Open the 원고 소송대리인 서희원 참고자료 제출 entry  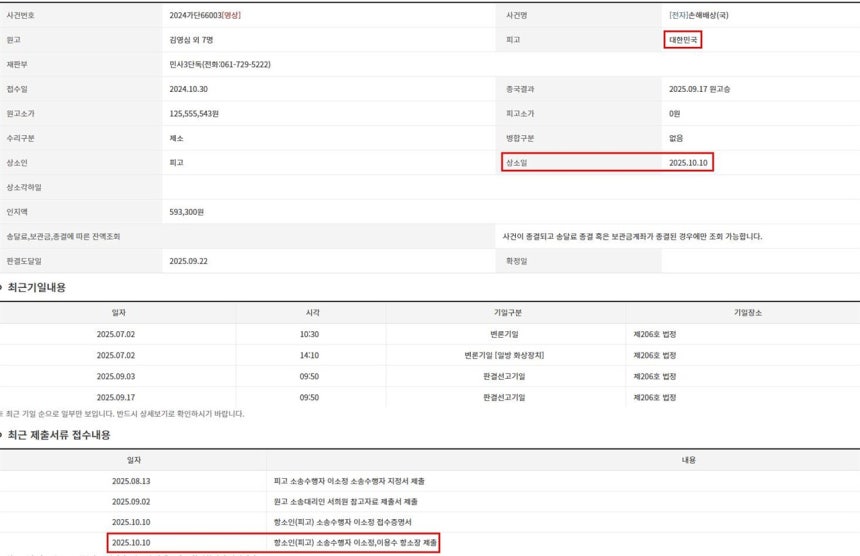click(345, 501)
